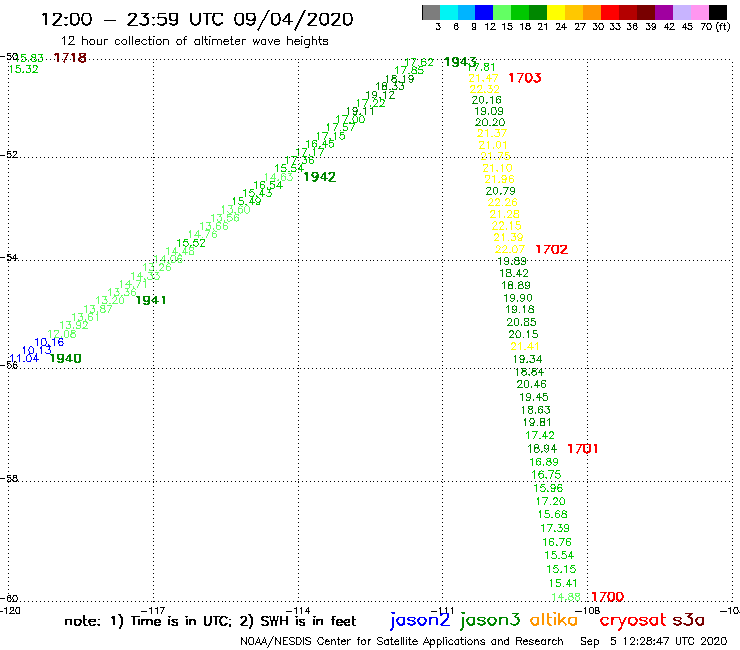Select the 15.32 value at top left
The image size is (740, 650).
(x=23, y=69)
